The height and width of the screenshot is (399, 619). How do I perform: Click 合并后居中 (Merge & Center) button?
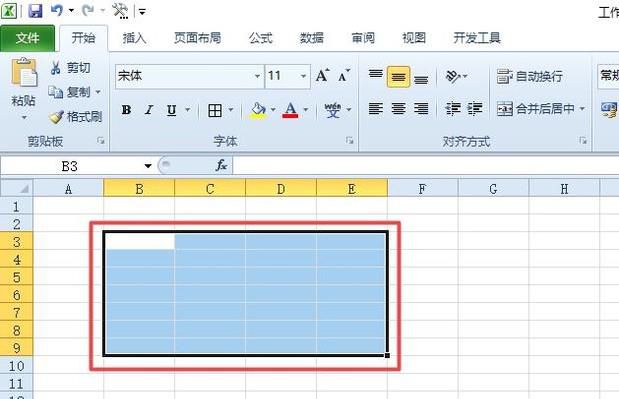pyautogui.click(x=536, y=109)
